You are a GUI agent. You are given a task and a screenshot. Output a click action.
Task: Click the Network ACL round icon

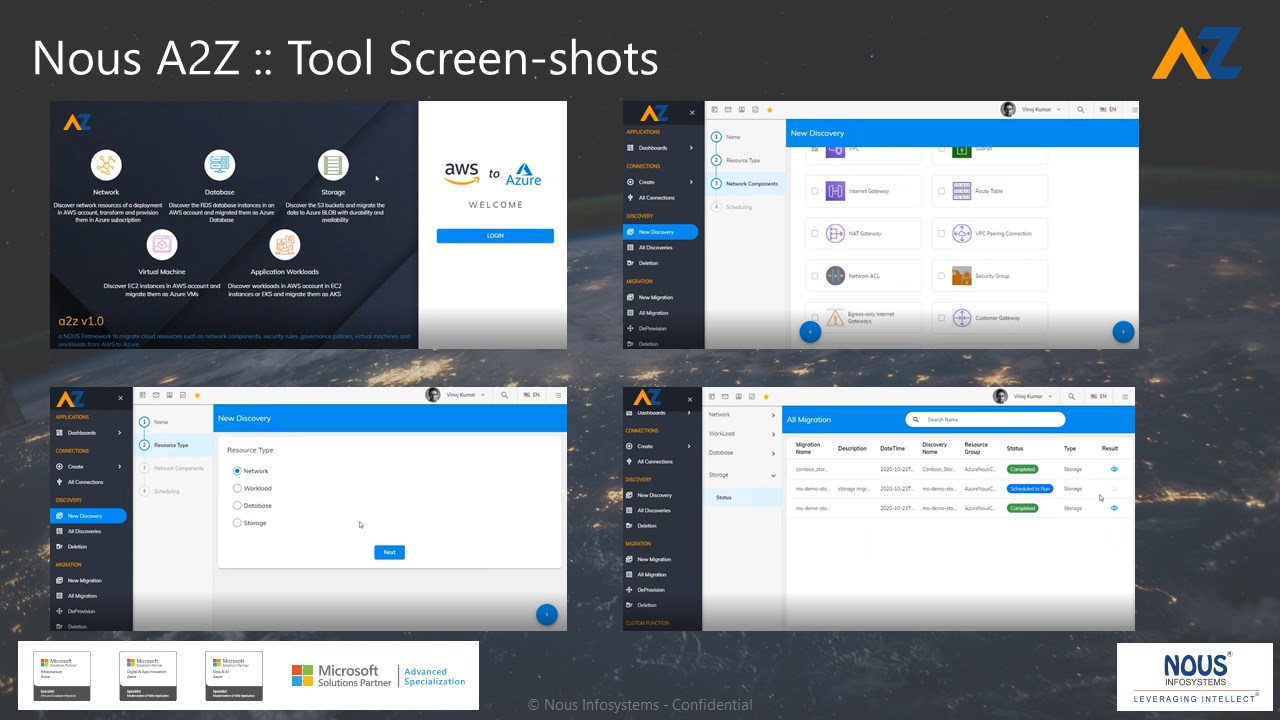(835, 276)
